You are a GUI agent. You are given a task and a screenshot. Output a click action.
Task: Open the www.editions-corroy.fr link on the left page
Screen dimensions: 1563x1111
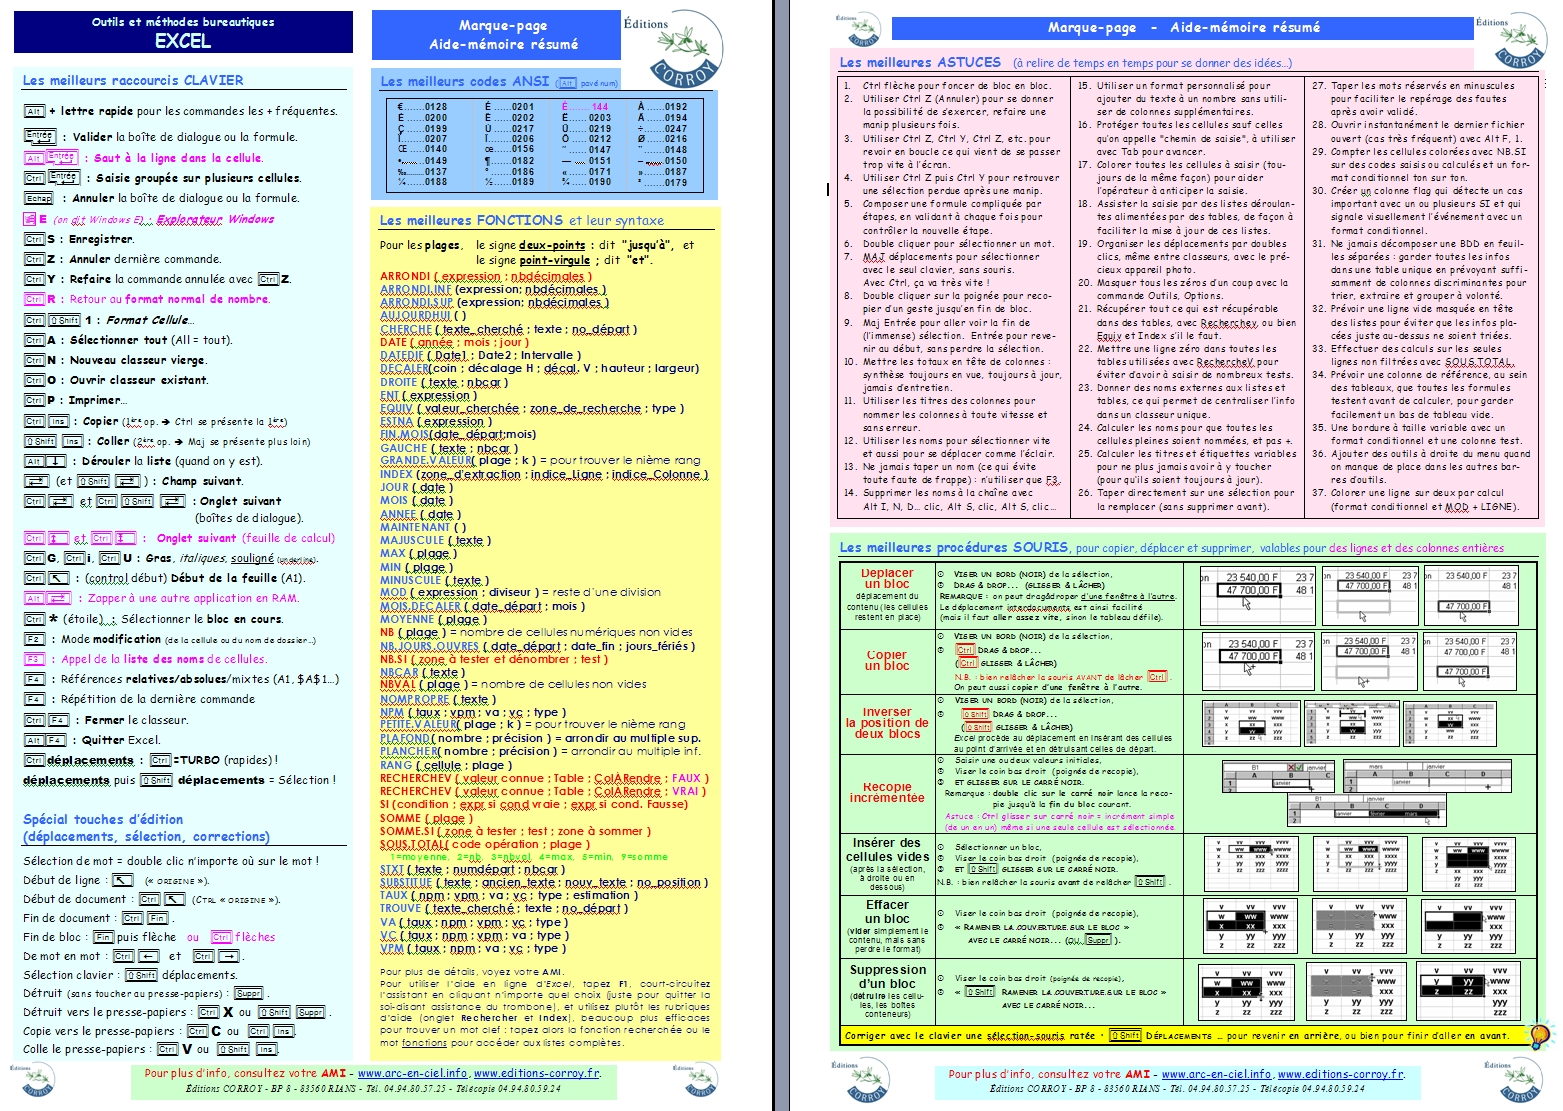(537, 1073)
